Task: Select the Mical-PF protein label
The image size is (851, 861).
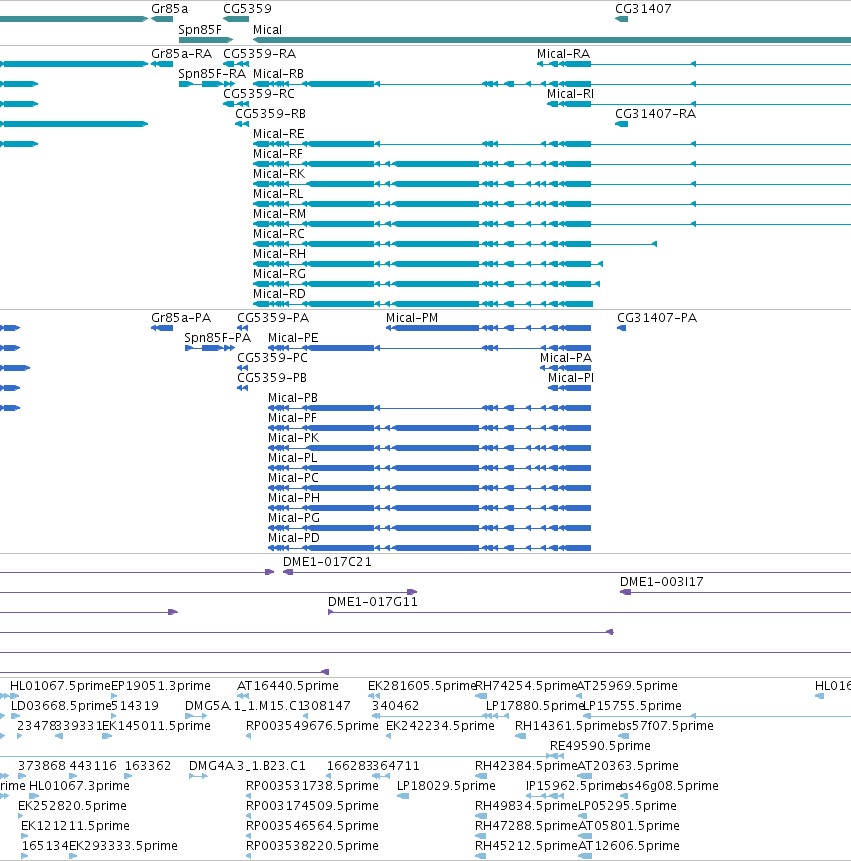Action: [x=292, y=418]
